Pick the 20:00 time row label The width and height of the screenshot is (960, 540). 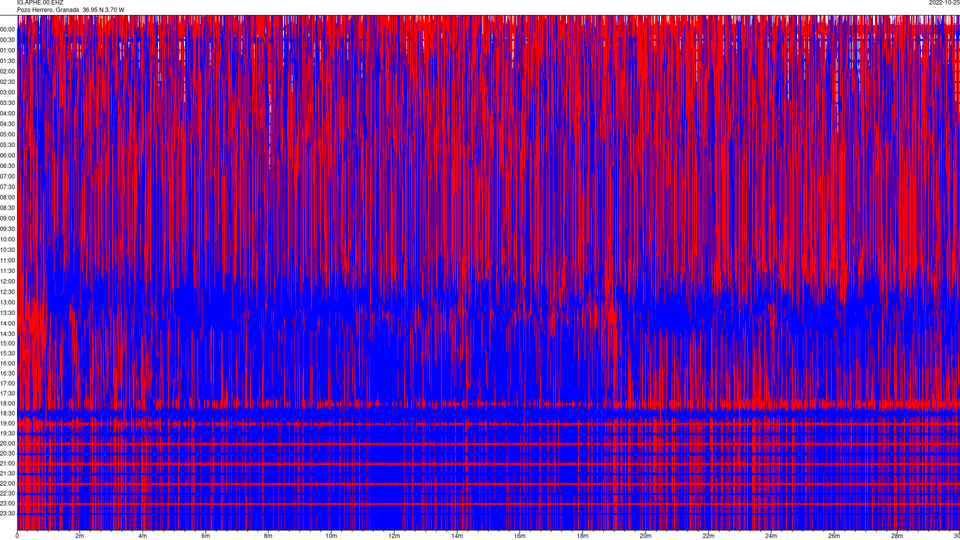point(7,443)
